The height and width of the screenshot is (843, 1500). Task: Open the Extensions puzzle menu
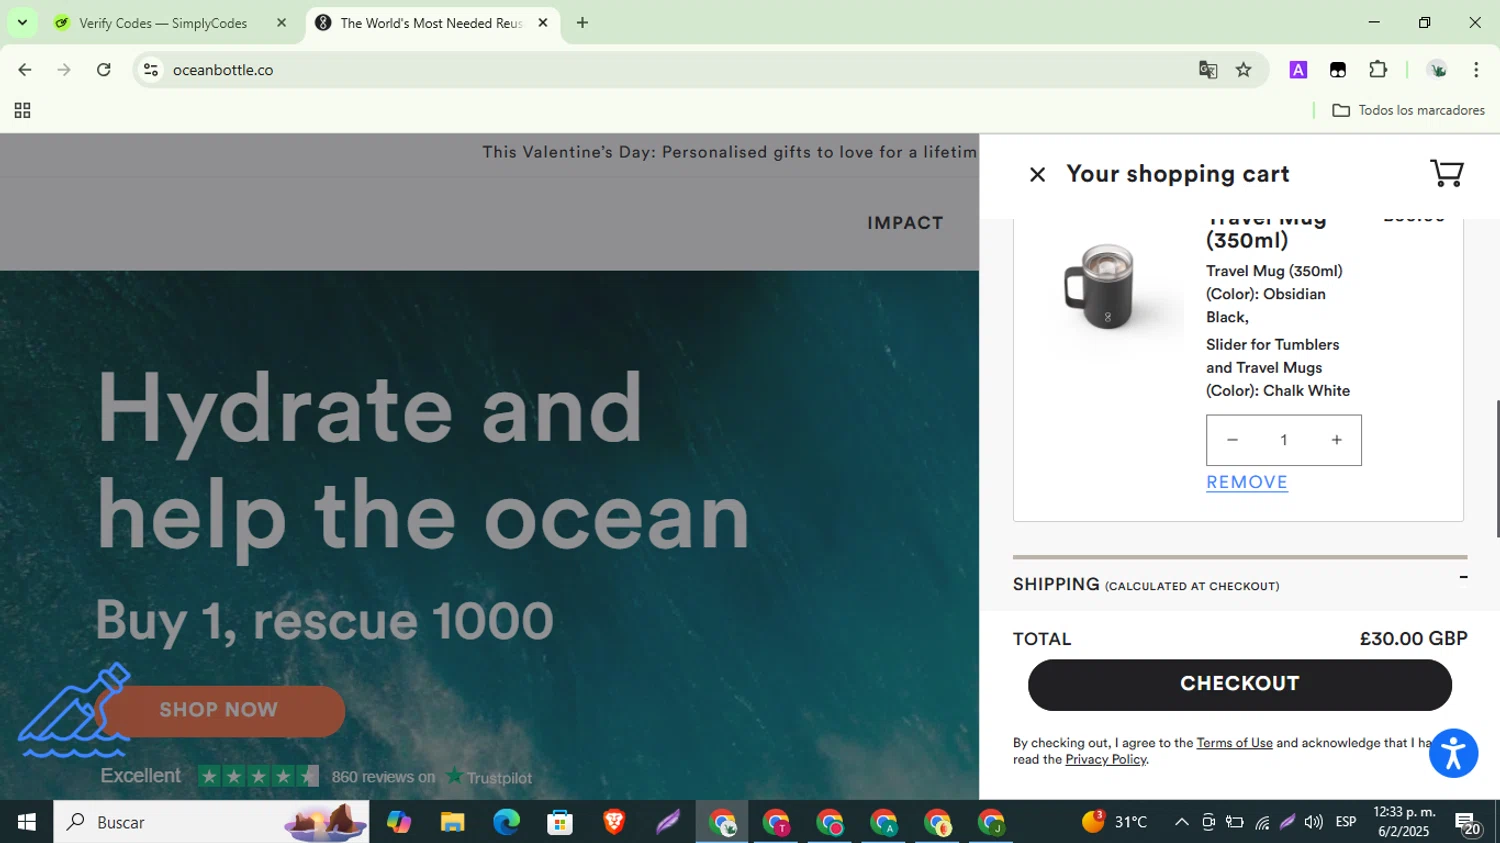coord(1378,70)
